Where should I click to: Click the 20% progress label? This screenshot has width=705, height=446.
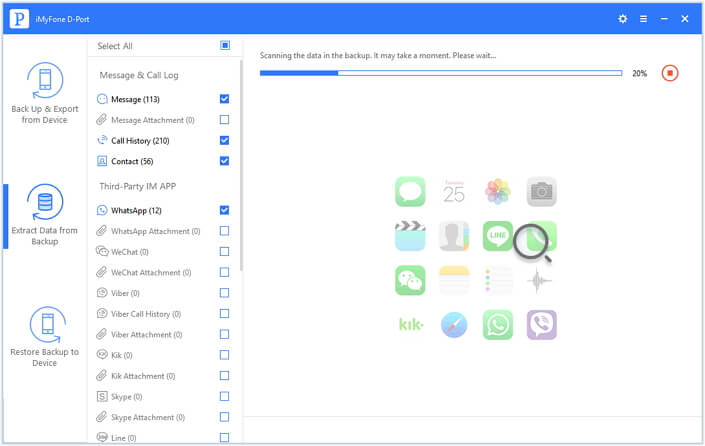pos(639,73)
